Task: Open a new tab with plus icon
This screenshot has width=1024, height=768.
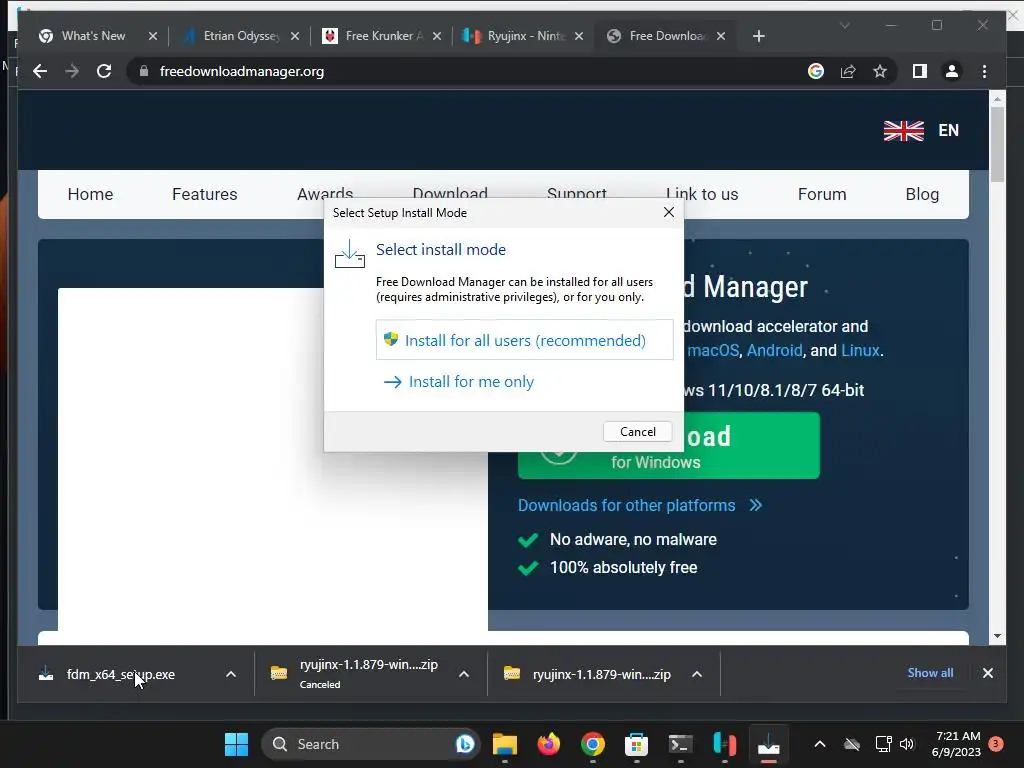Action: (x=758, y=36)
